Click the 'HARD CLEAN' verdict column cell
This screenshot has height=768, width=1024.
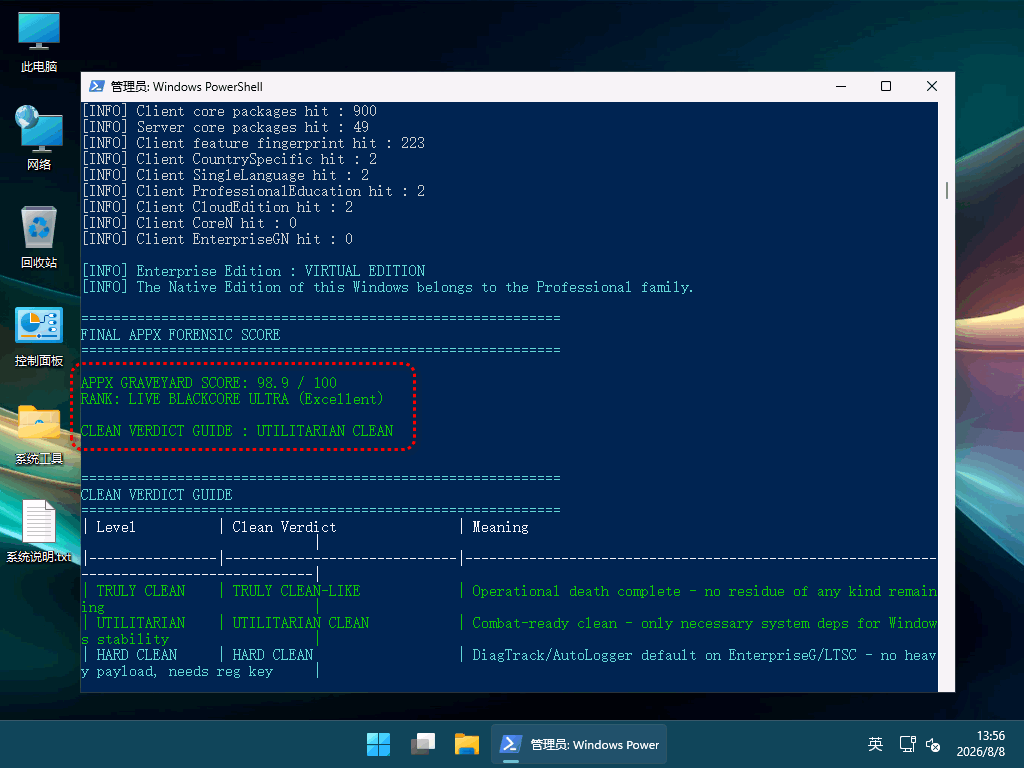[273, 655]
